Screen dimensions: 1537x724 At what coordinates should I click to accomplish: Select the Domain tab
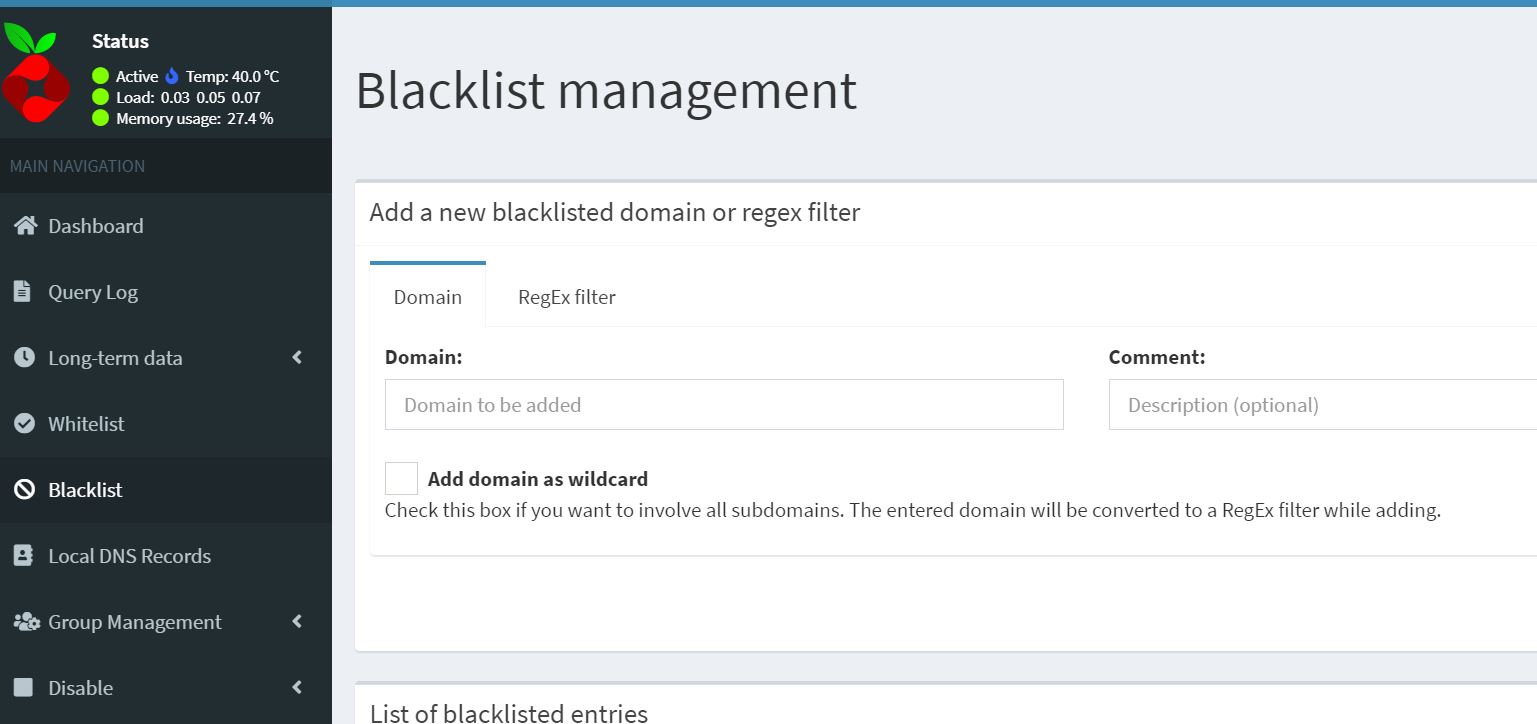click(428, 296)
